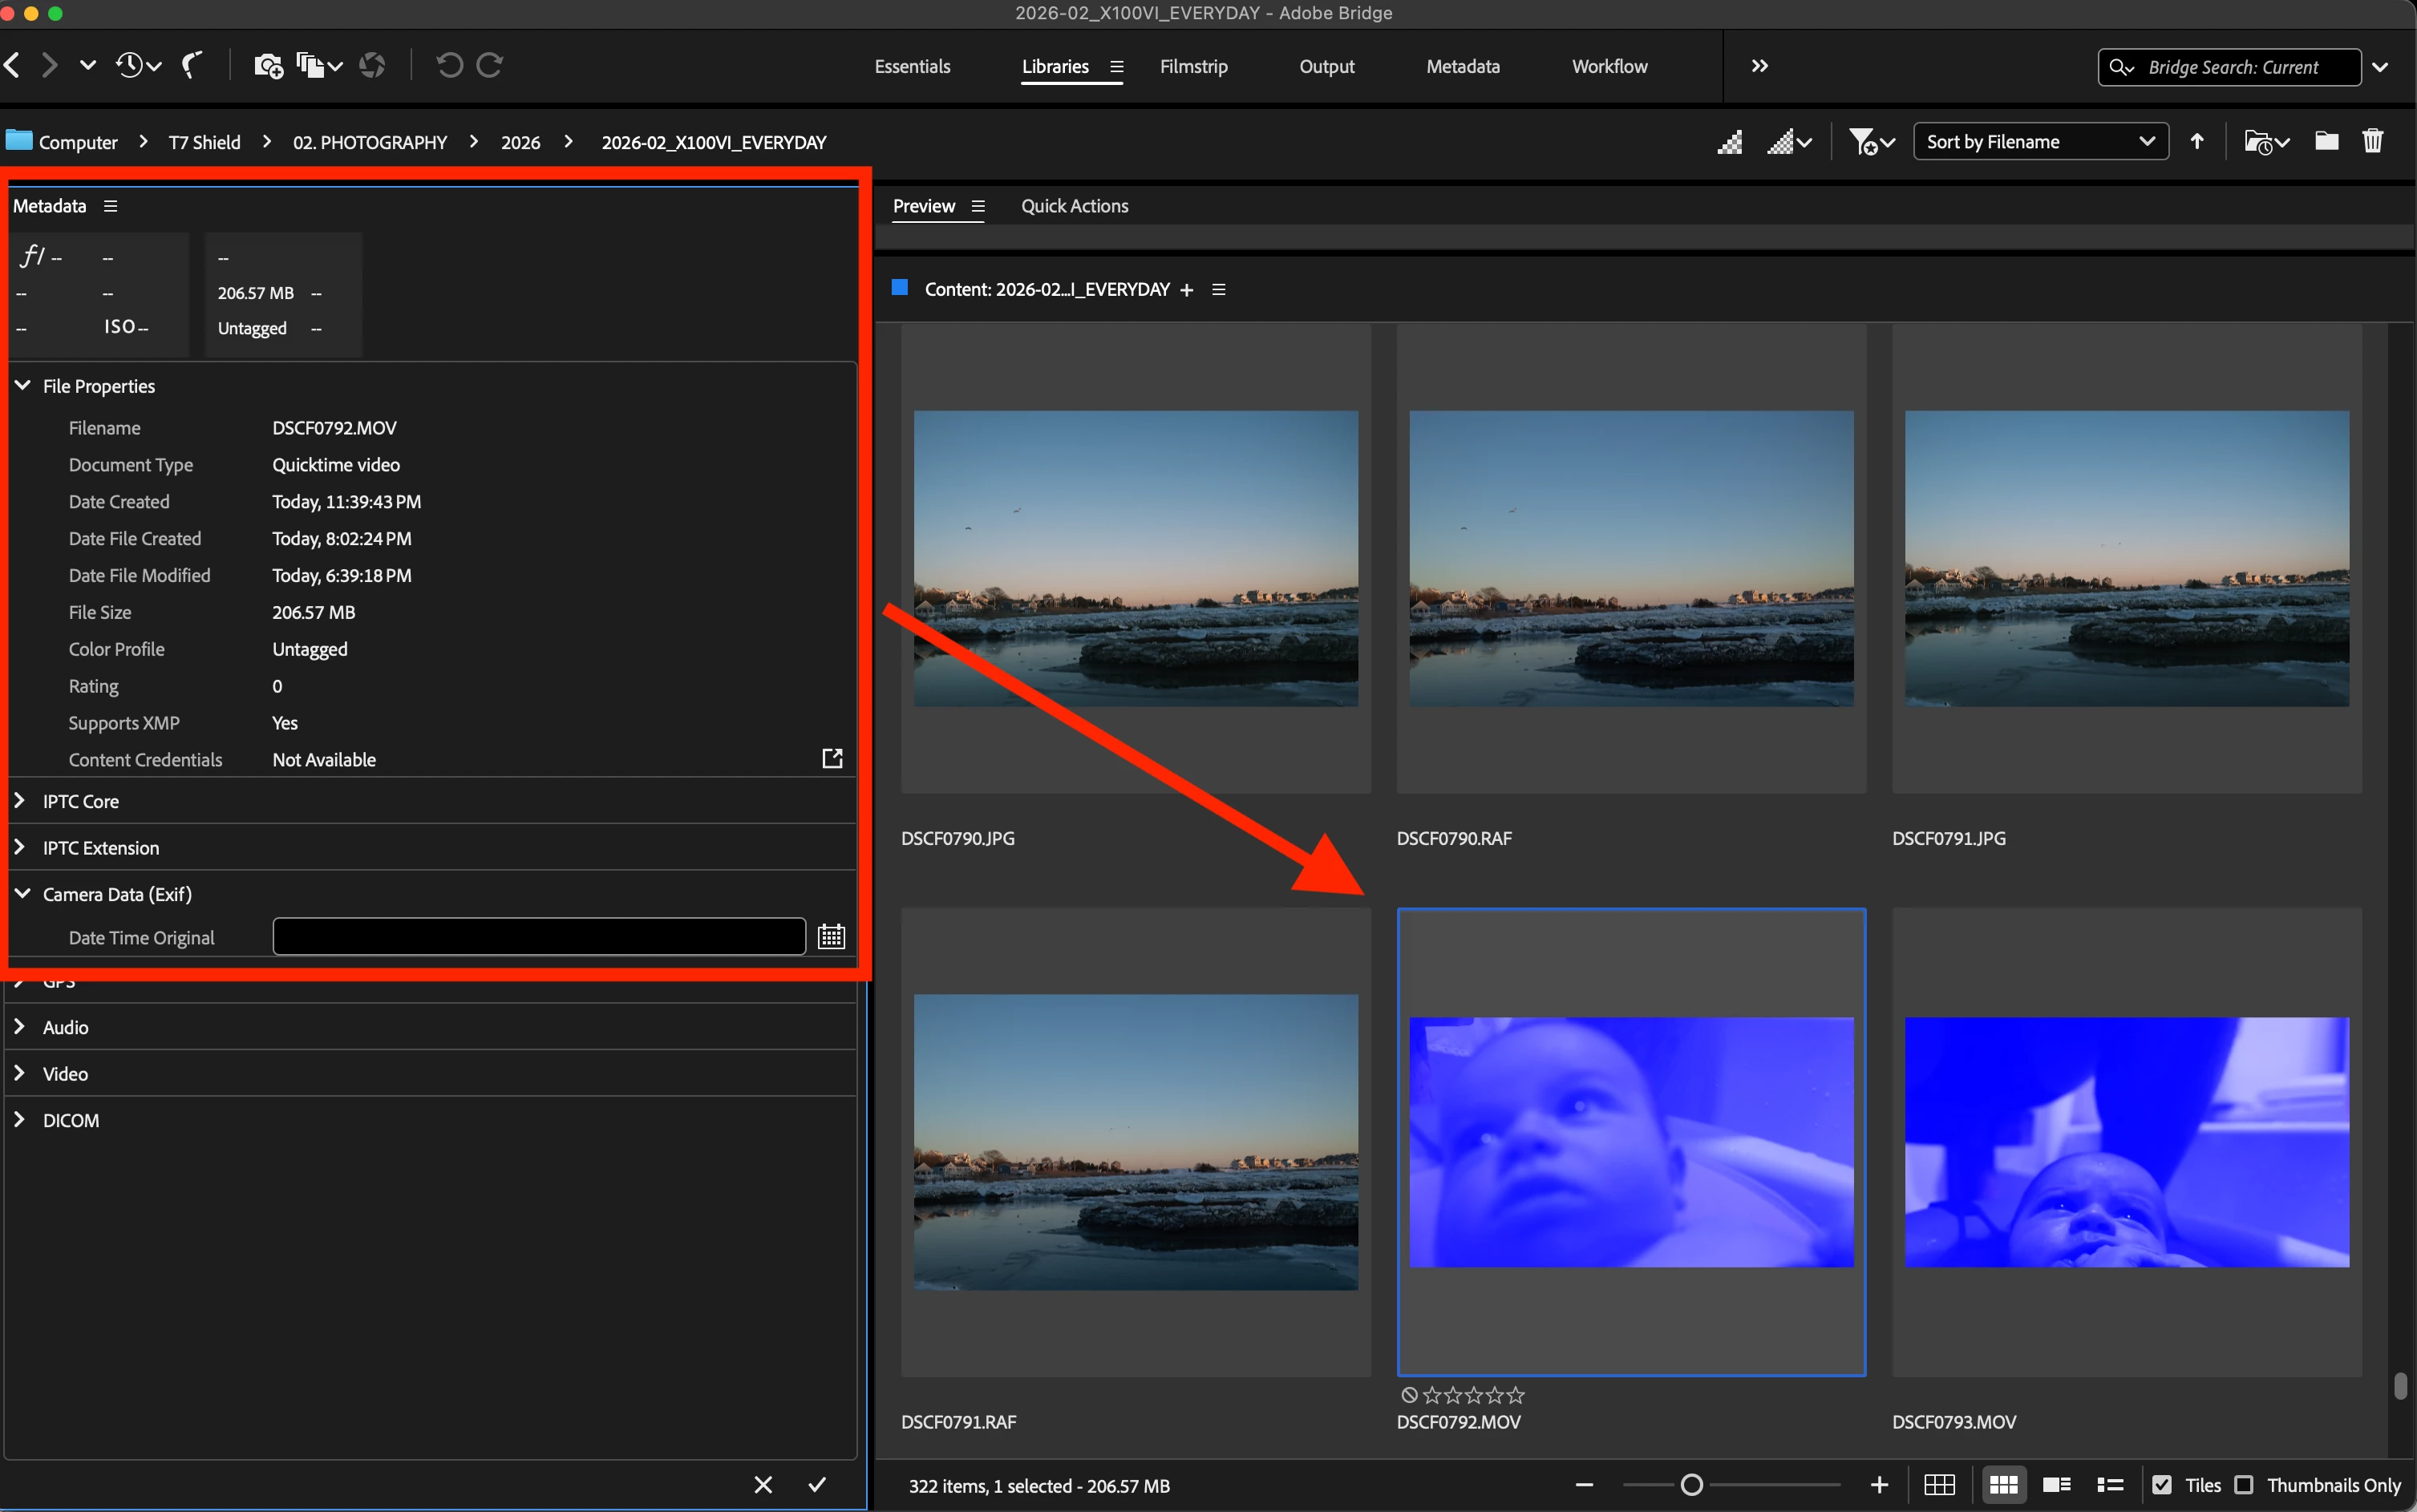Viewport: 2417px width, 1512px height.
Task: Delete item with the trash icon
Action: (2372, 141)
